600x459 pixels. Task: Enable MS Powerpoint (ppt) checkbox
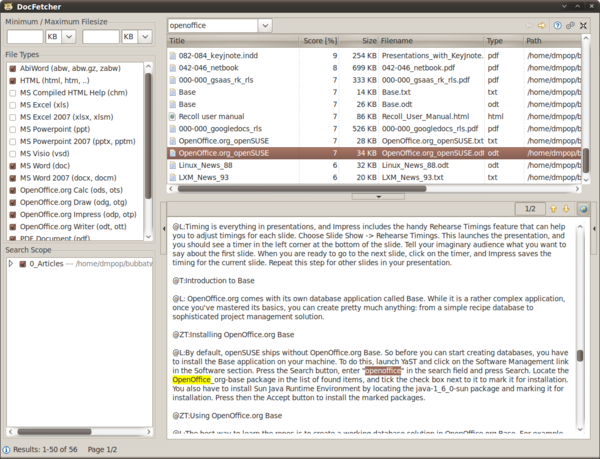tap(13, 130)
